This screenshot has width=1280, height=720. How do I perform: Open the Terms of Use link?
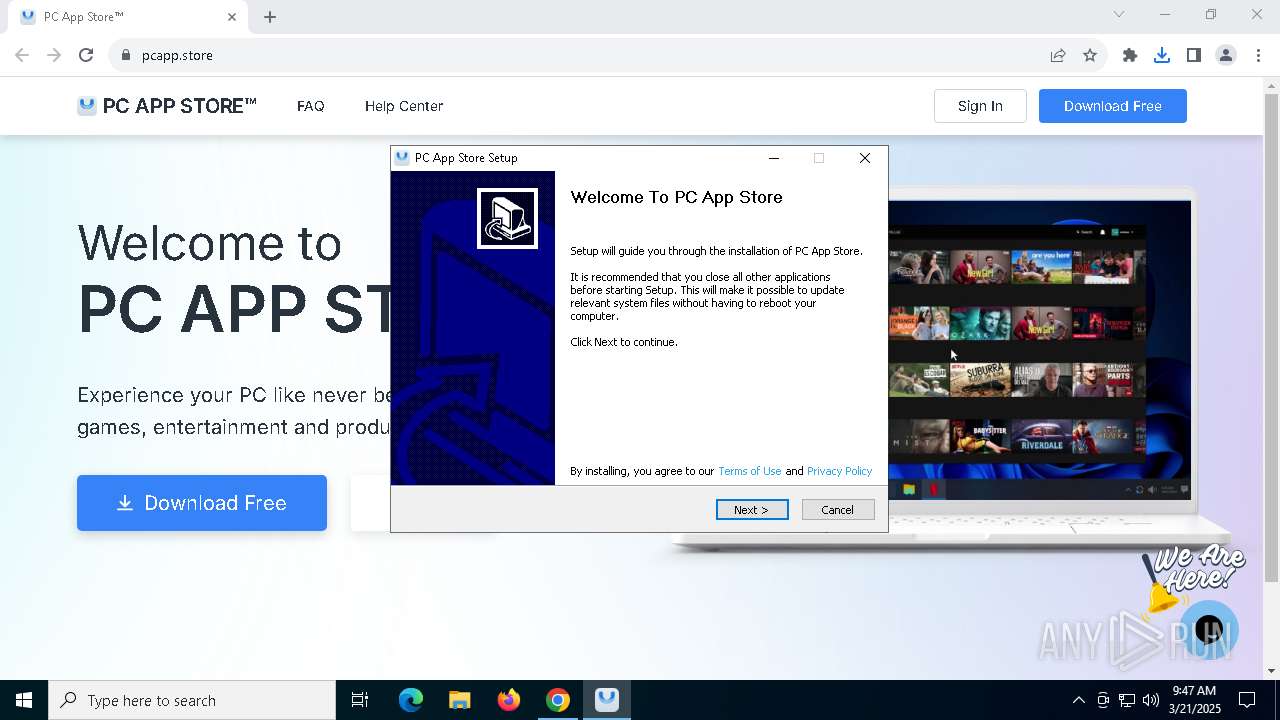pyautogui.click(x=750, y=471)
